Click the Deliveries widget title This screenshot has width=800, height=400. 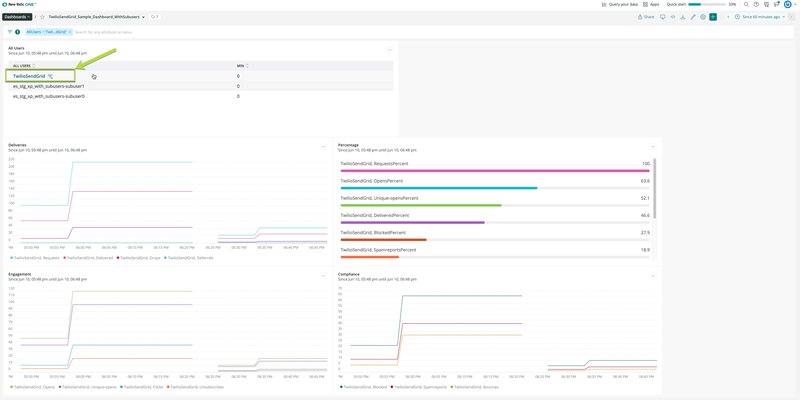(17, 145)
